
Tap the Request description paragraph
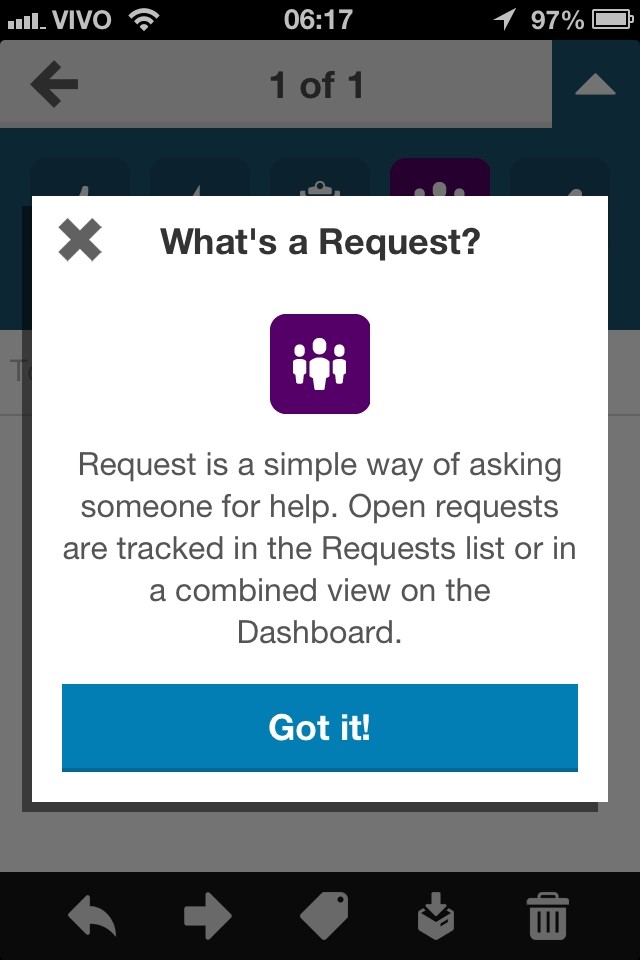(x=320, y=549)
